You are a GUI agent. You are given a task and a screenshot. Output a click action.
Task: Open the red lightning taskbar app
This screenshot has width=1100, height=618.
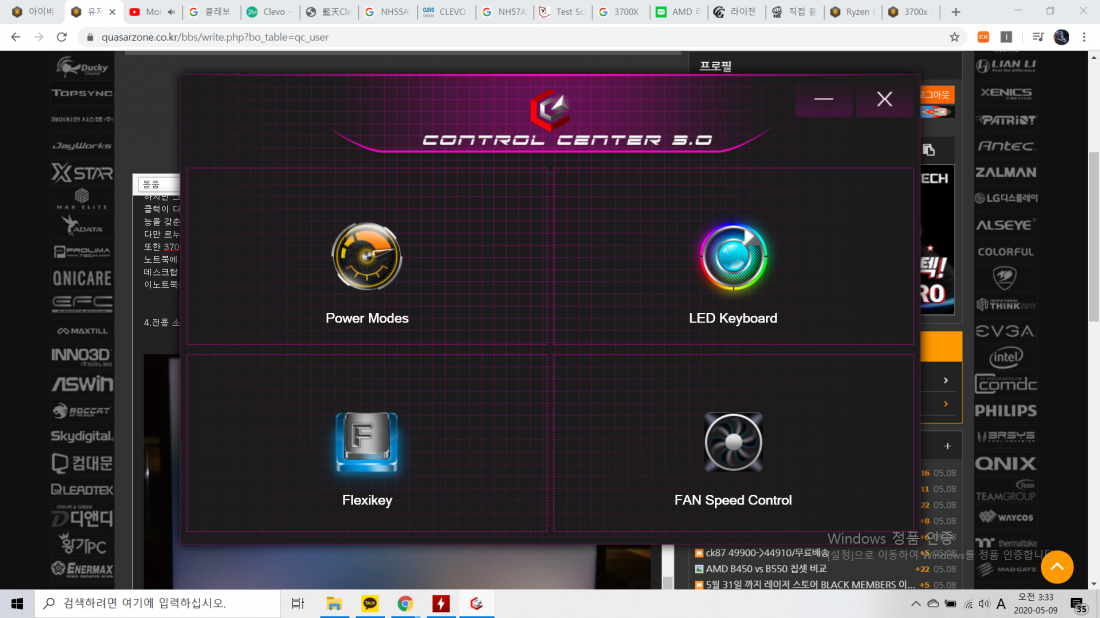click(x=441, y=603)
